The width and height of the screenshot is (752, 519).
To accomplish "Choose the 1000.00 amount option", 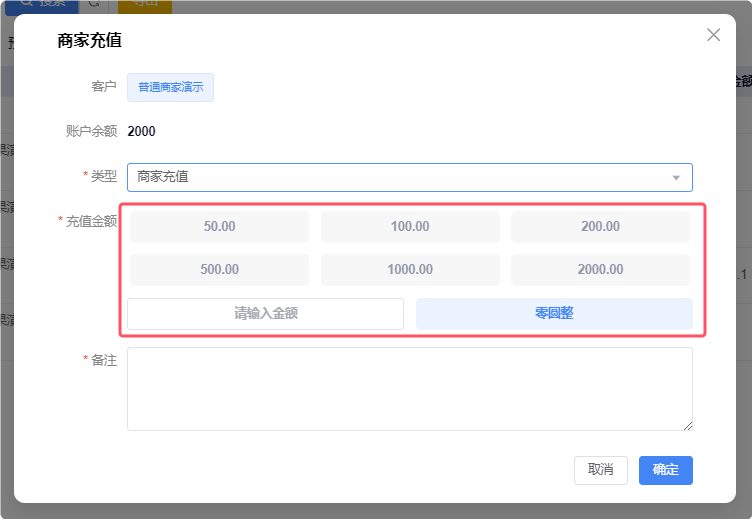I will (x=410, y=270).
